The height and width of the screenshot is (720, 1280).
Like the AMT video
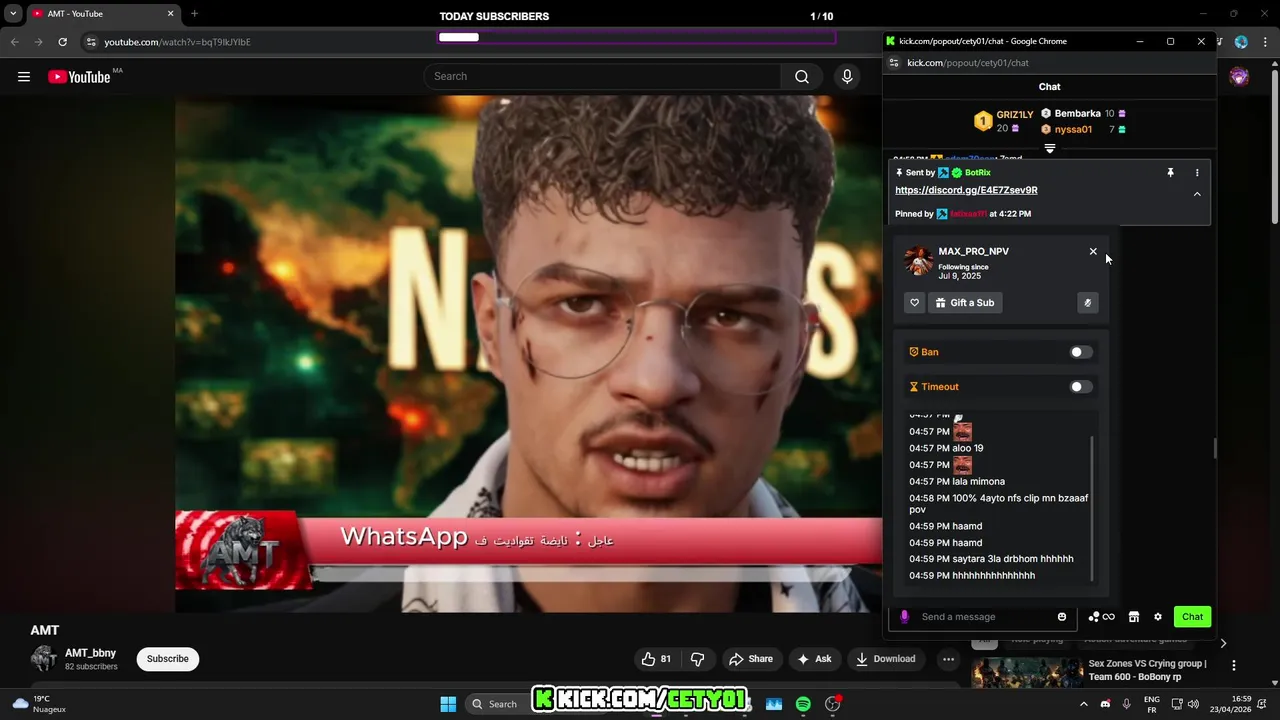[656, 659]
